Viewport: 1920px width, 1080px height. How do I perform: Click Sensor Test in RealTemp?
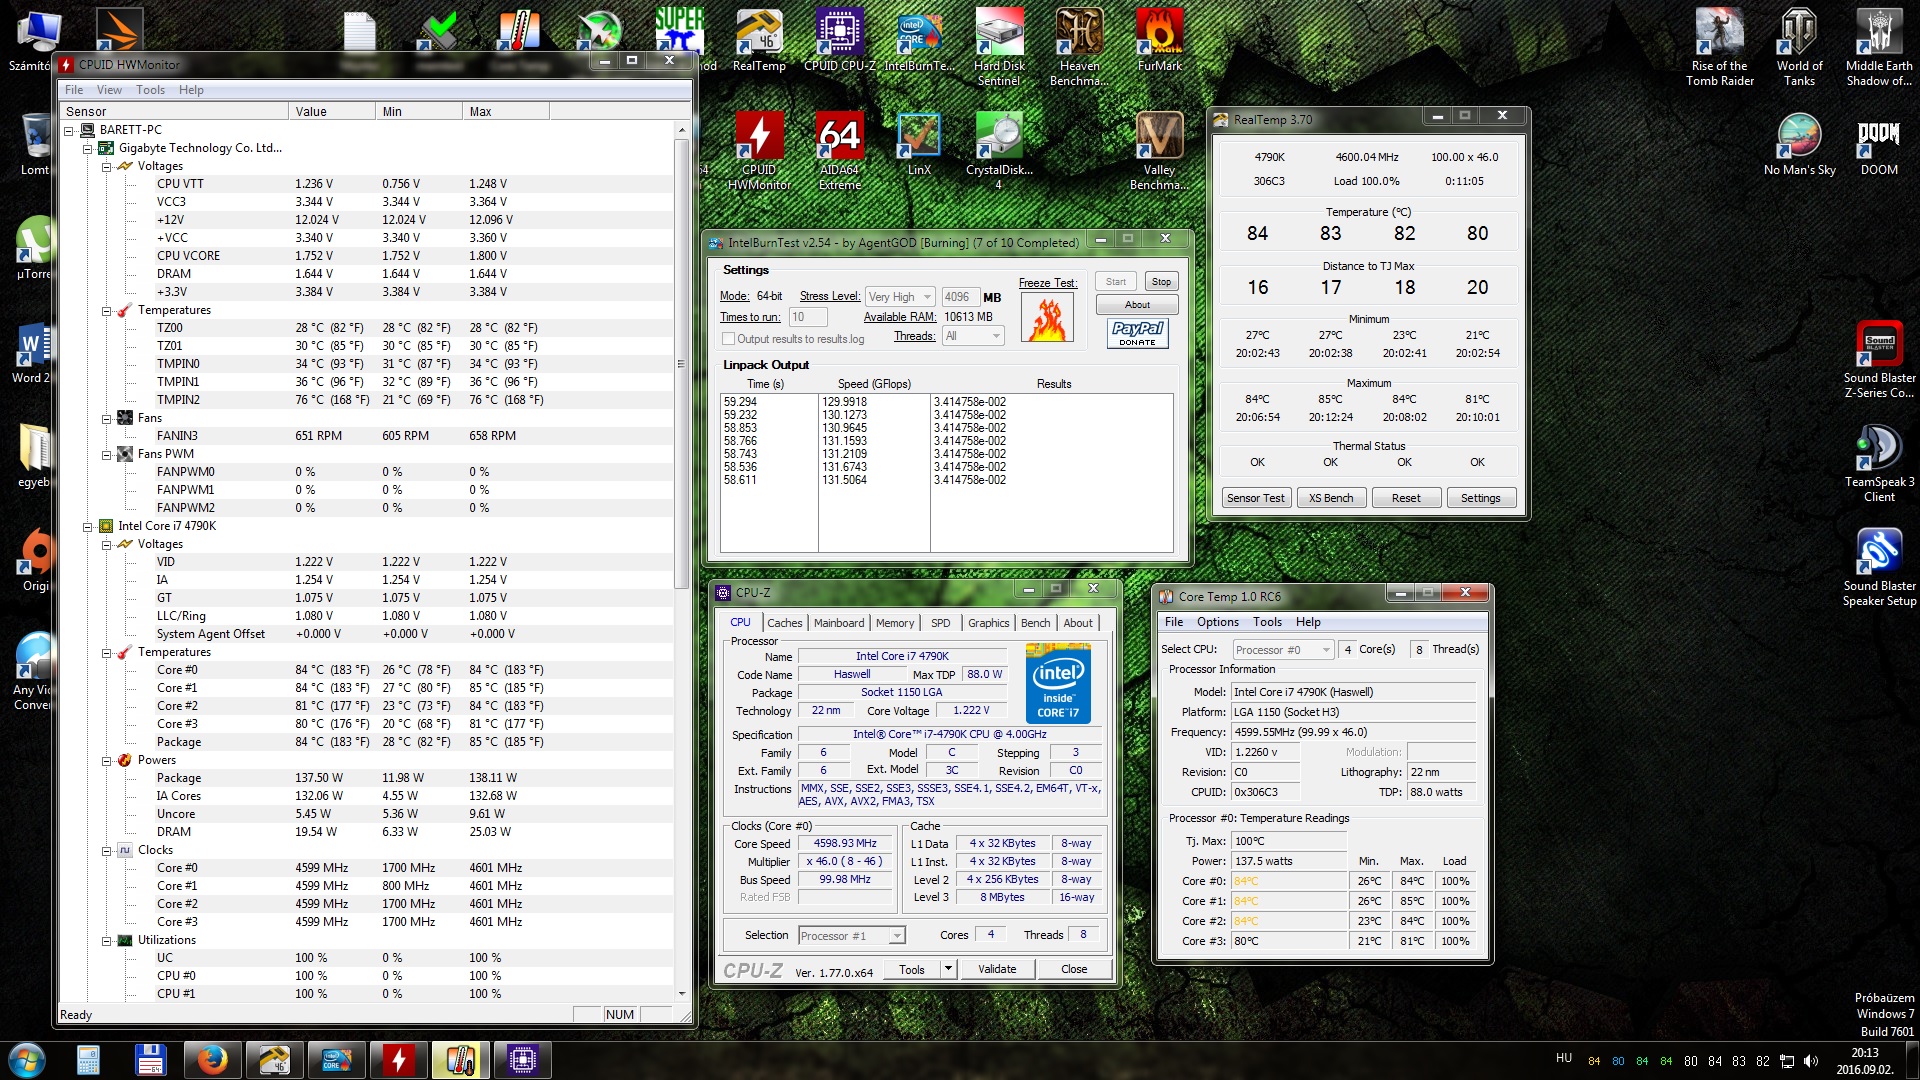tap(1255, 498)
